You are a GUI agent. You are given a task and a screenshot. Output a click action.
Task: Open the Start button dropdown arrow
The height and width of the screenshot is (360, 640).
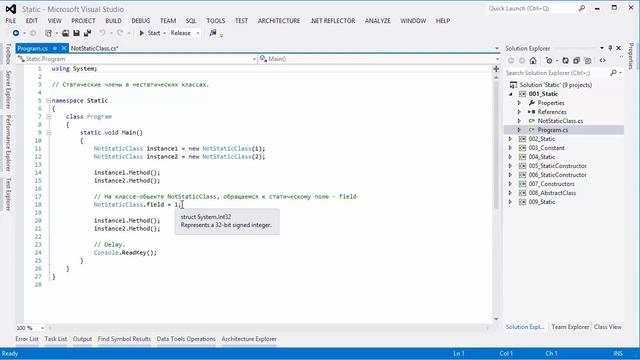tap(164, 33)
